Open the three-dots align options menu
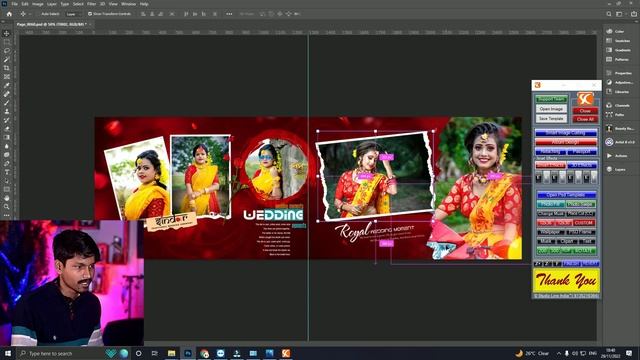640x360 pixels. coord(229,14)
